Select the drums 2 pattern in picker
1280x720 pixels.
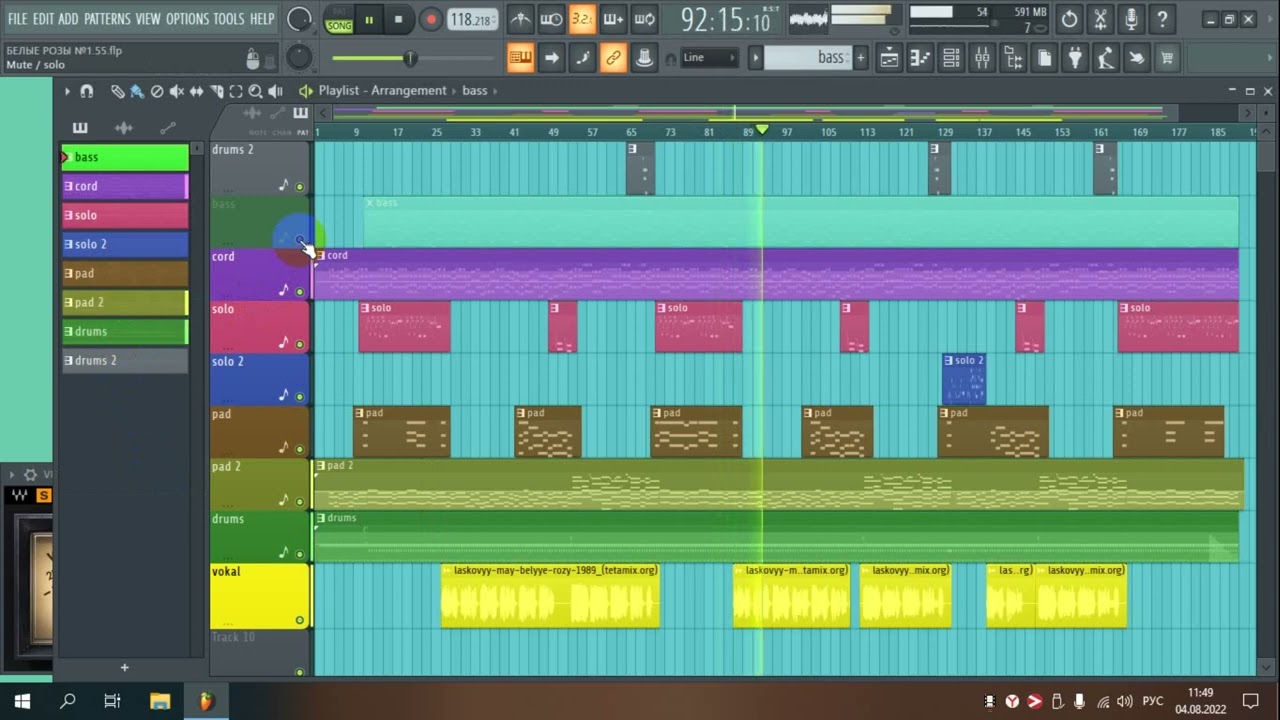pos(125,360)
